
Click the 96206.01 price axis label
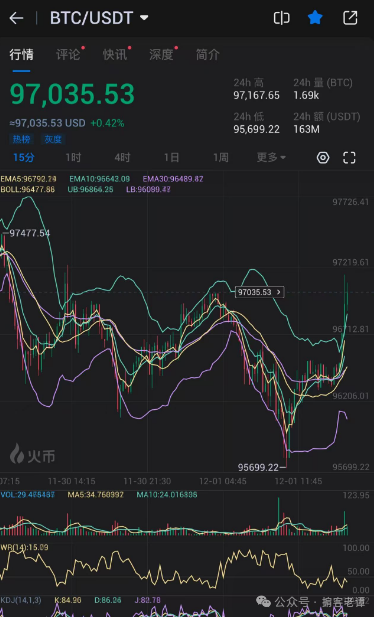click(x=351, y=396)
